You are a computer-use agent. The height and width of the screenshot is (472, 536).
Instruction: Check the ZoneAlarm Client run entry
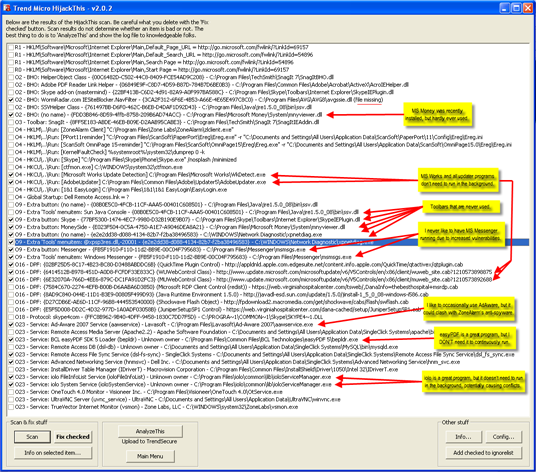[x=11, y=130]
